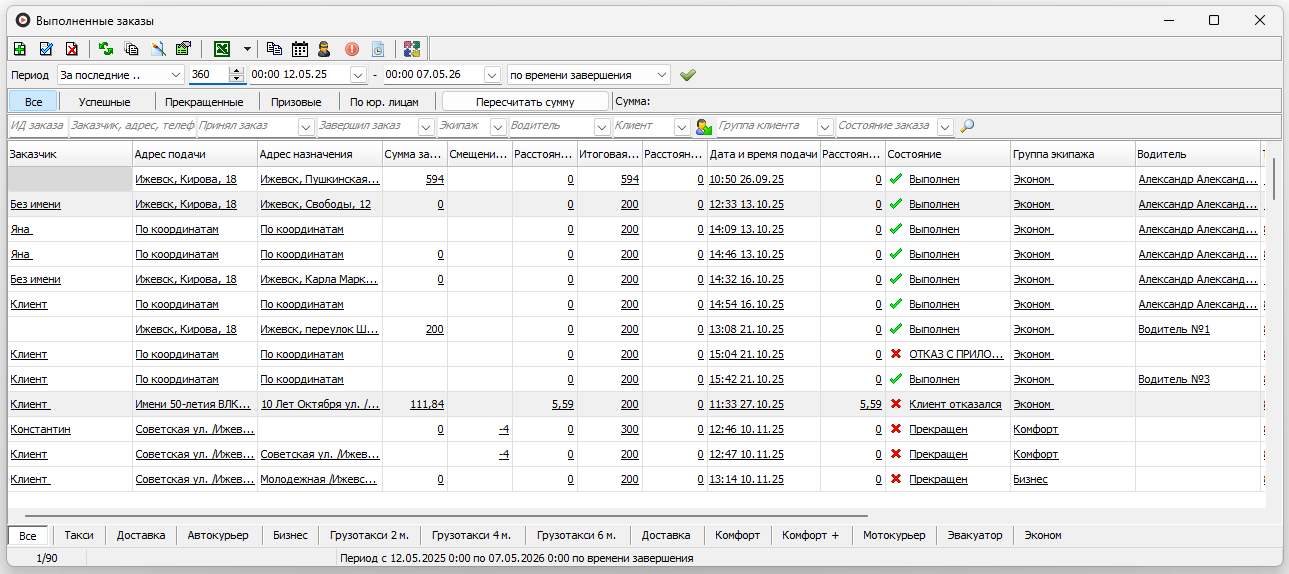
Task: Select the 'Призовые' filter toggle
Action: click(298, 101)
